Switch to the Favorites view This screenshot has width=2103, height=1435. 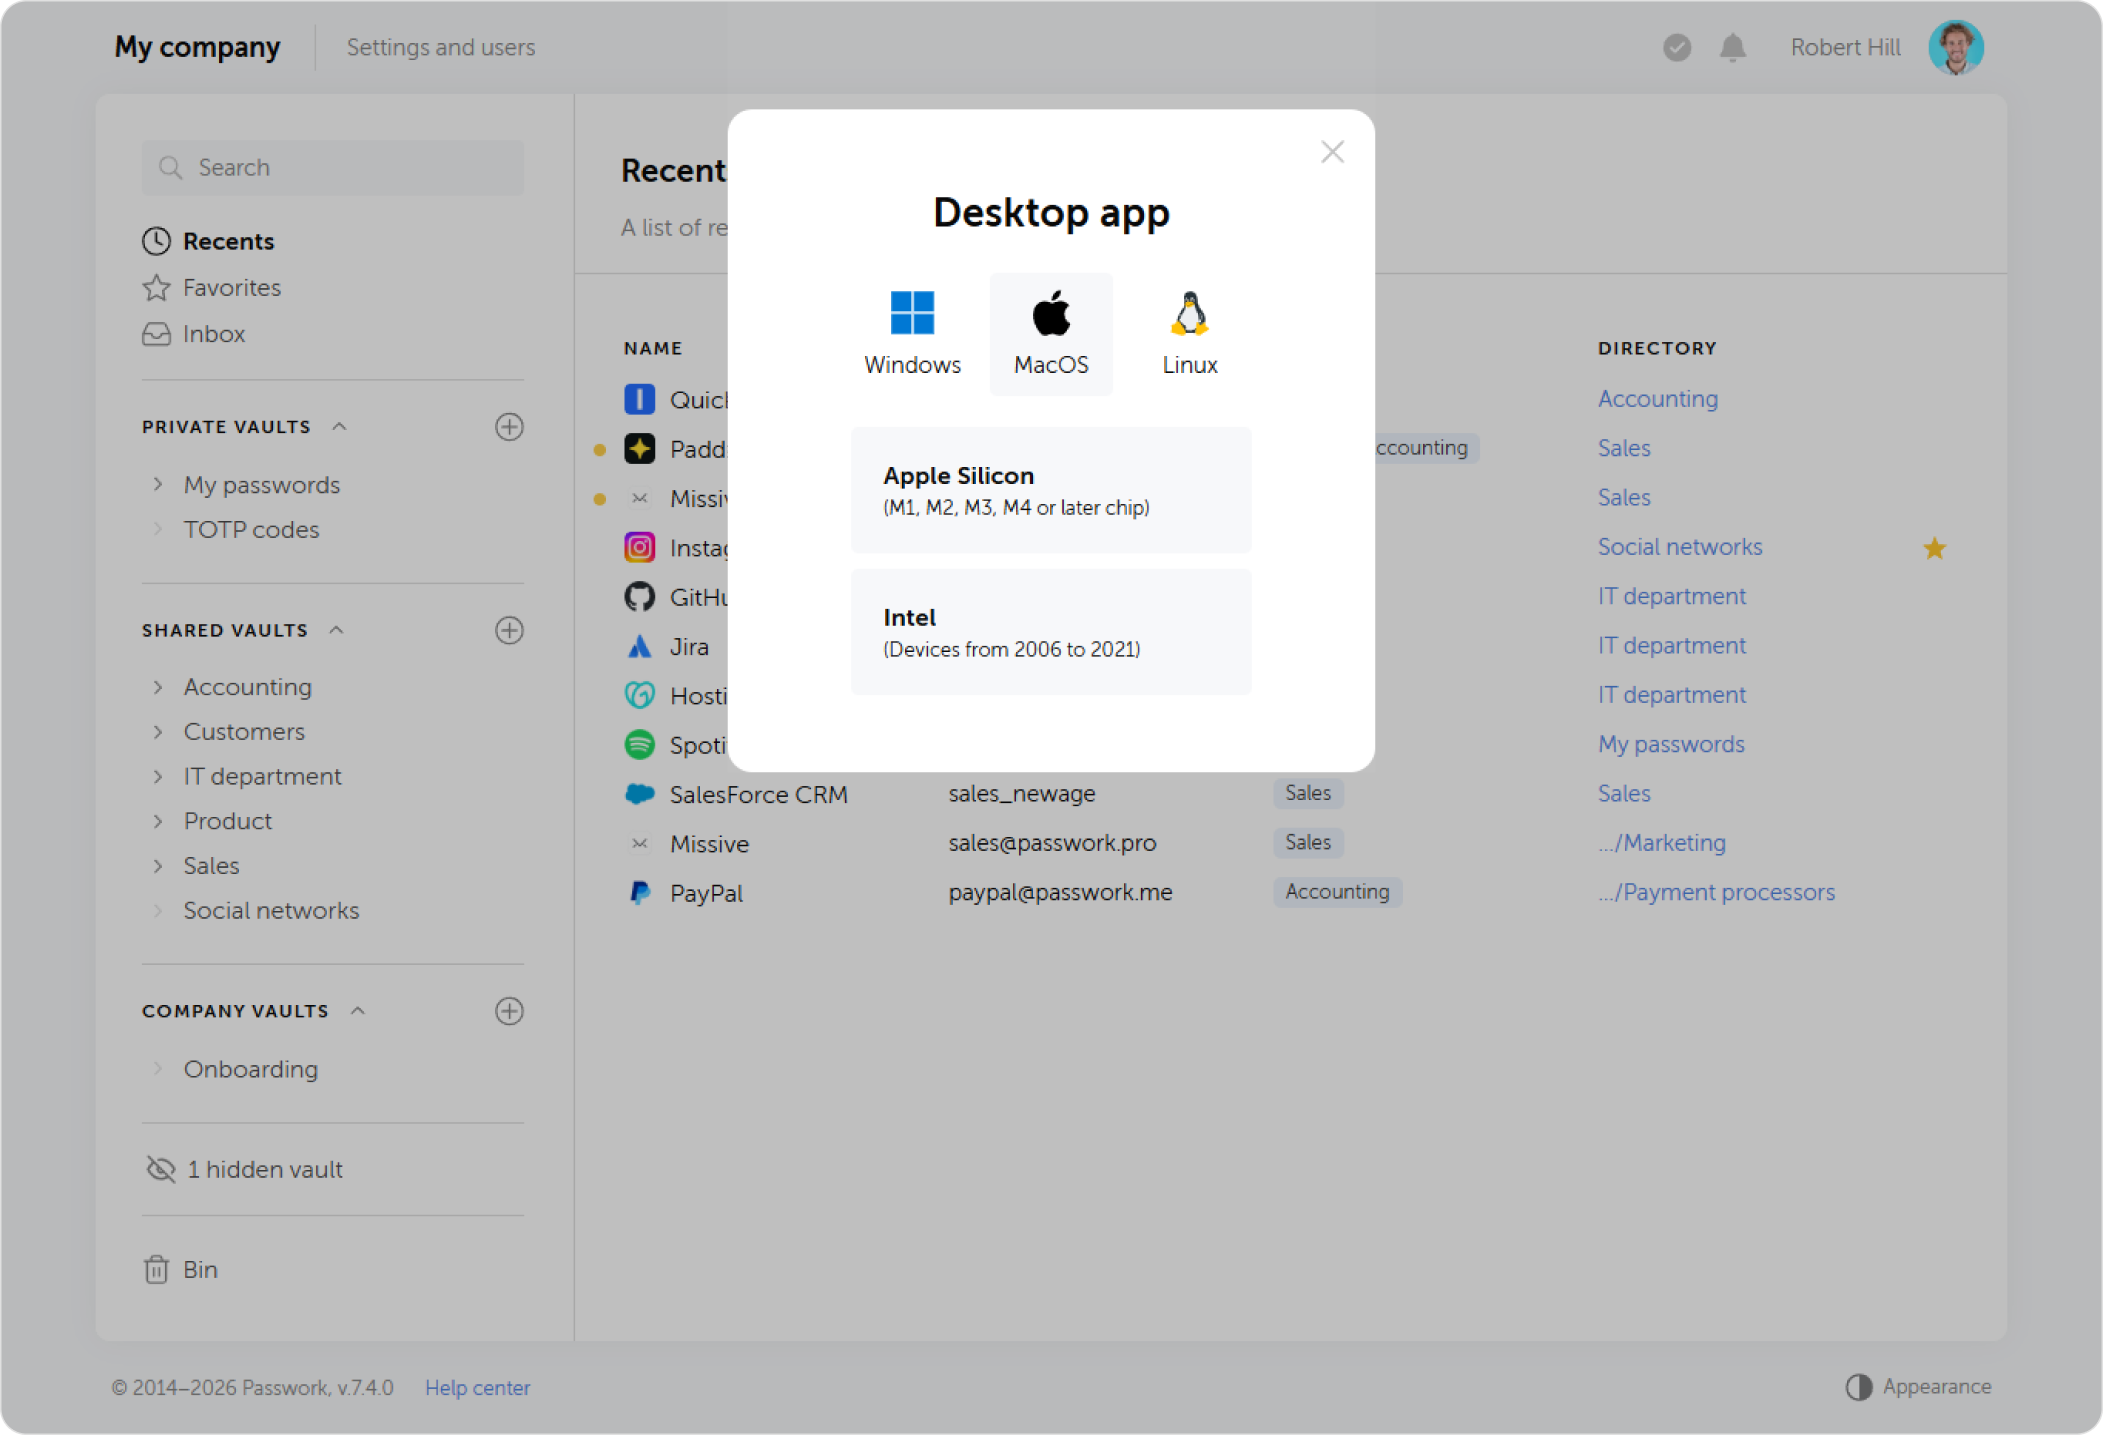231,287
